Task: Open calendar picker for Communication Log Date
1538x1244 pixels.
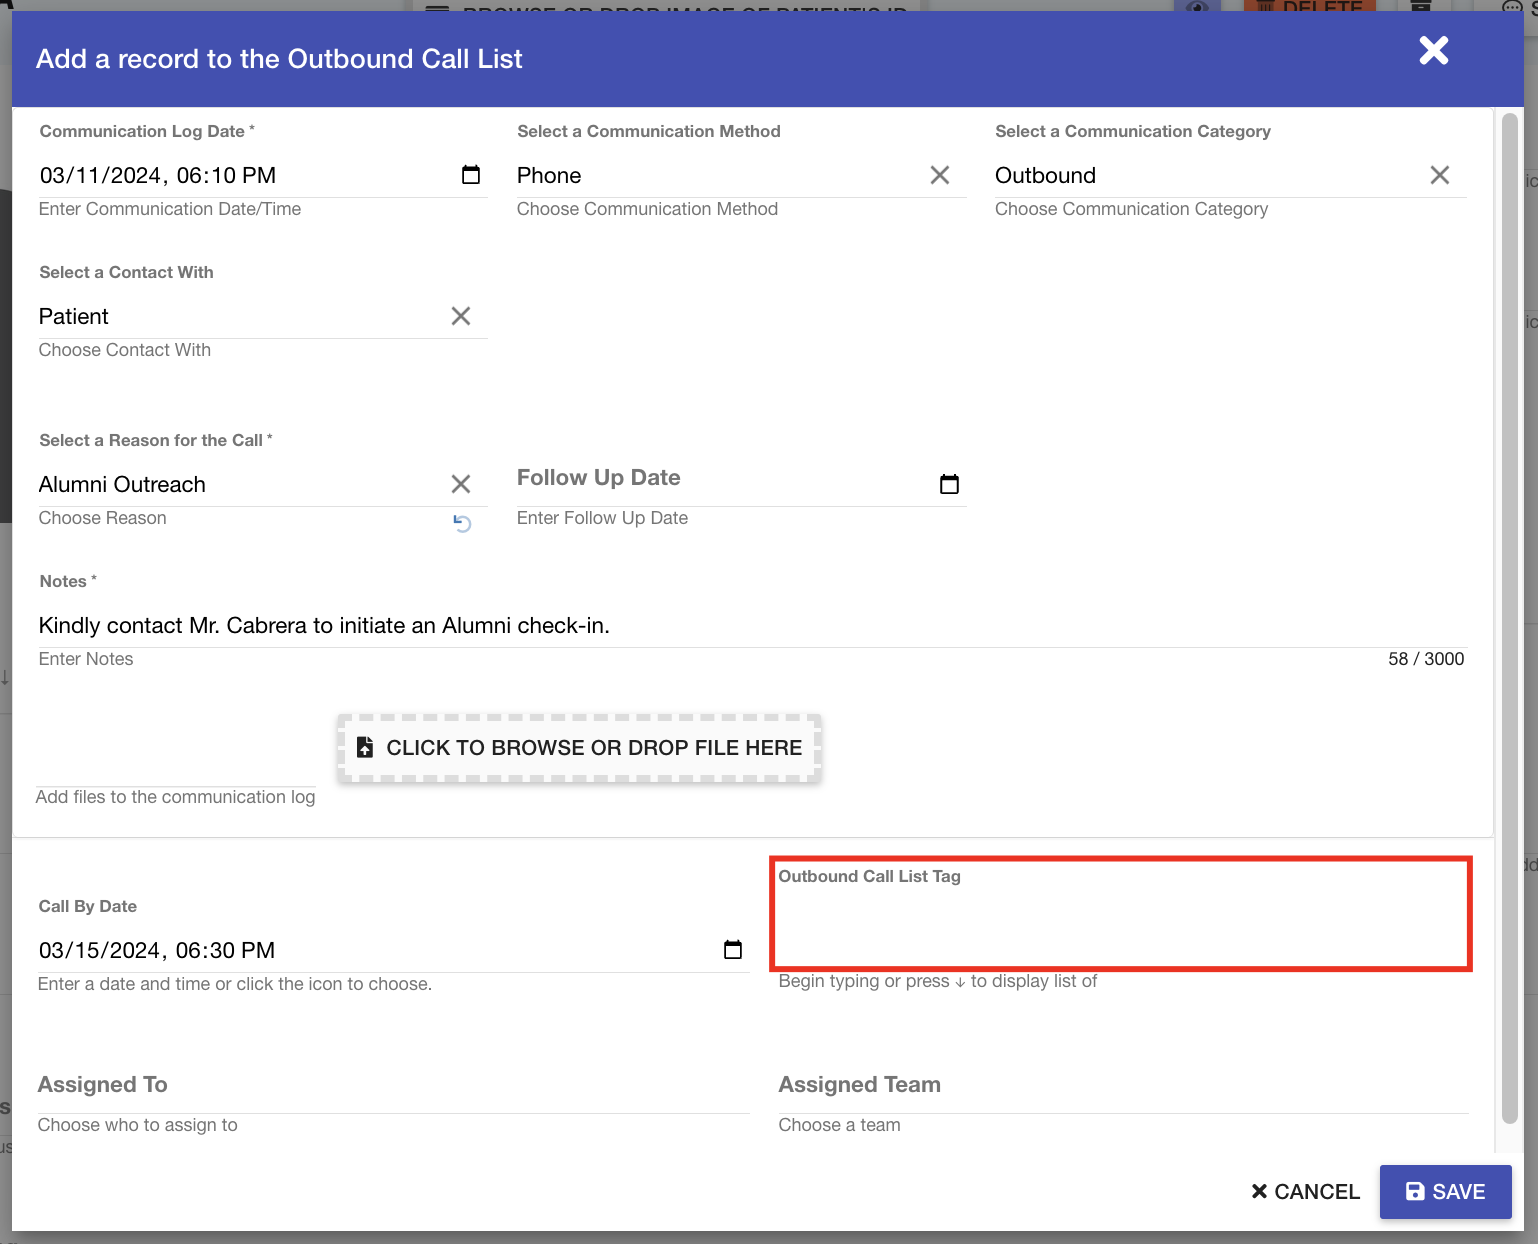Action: 470,175
